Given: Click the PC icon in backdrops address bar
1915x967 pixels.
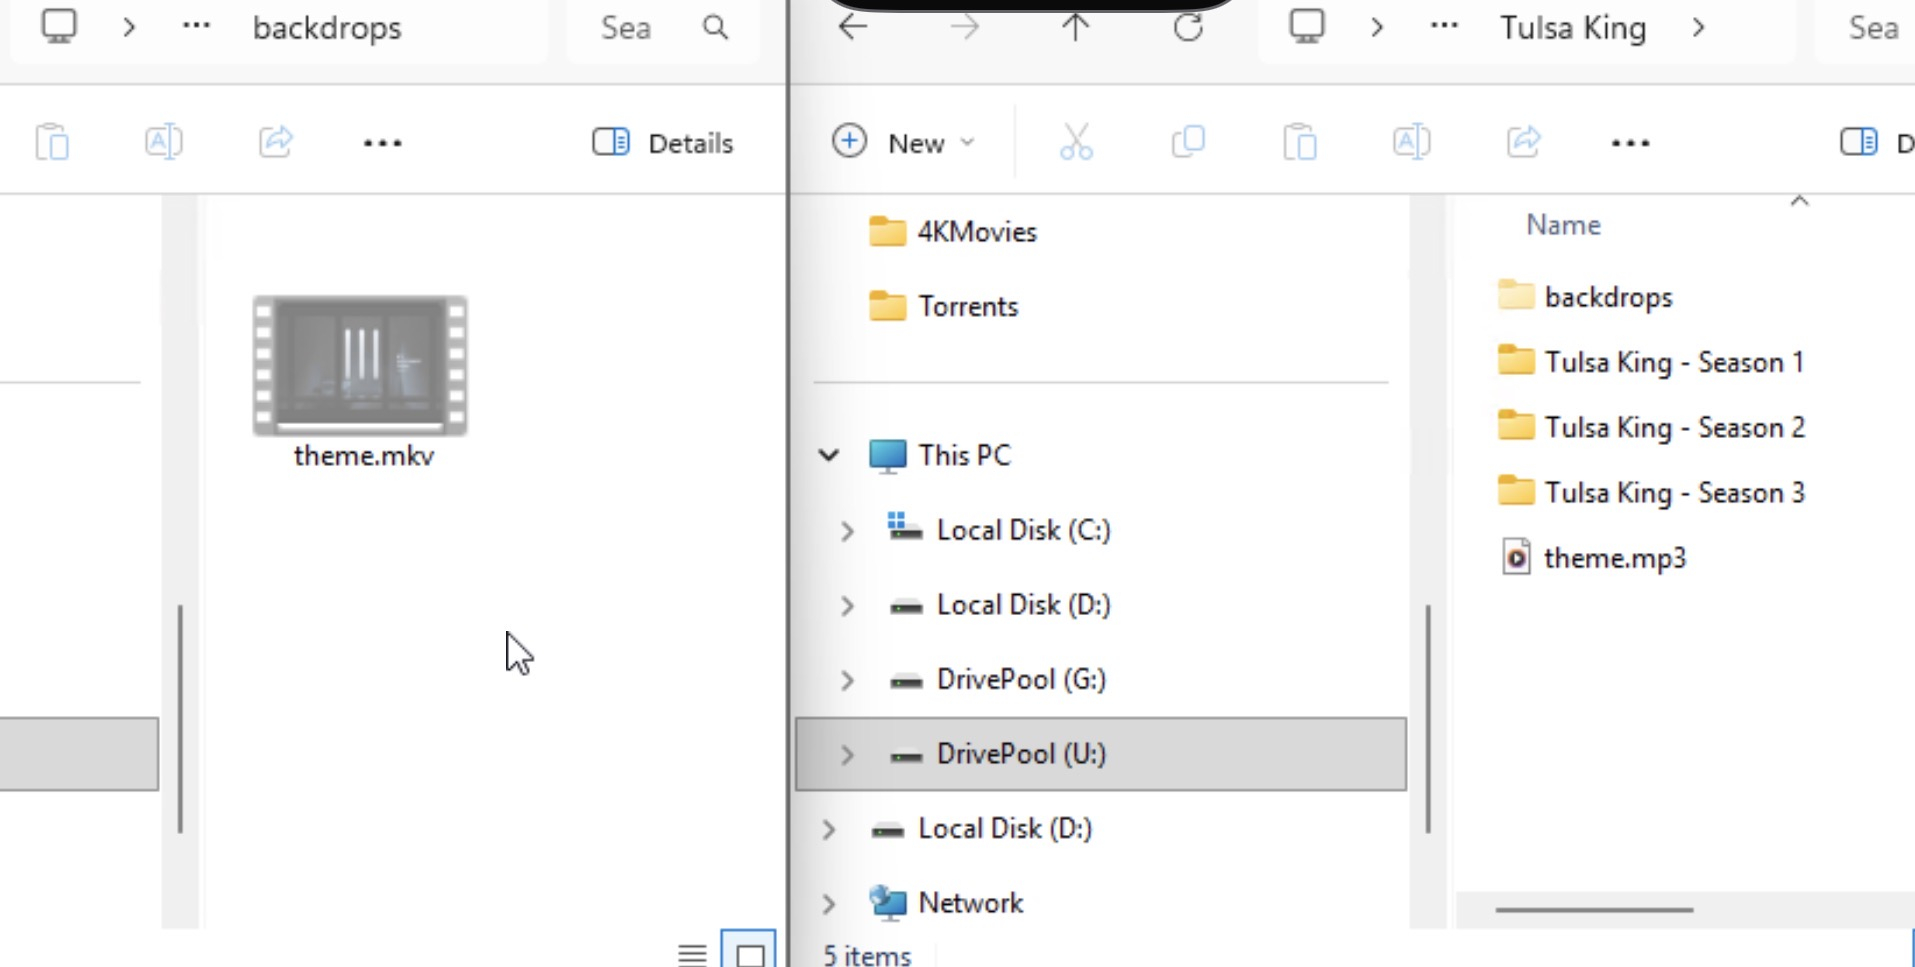Looking at the screenshot, I should 59,27.
